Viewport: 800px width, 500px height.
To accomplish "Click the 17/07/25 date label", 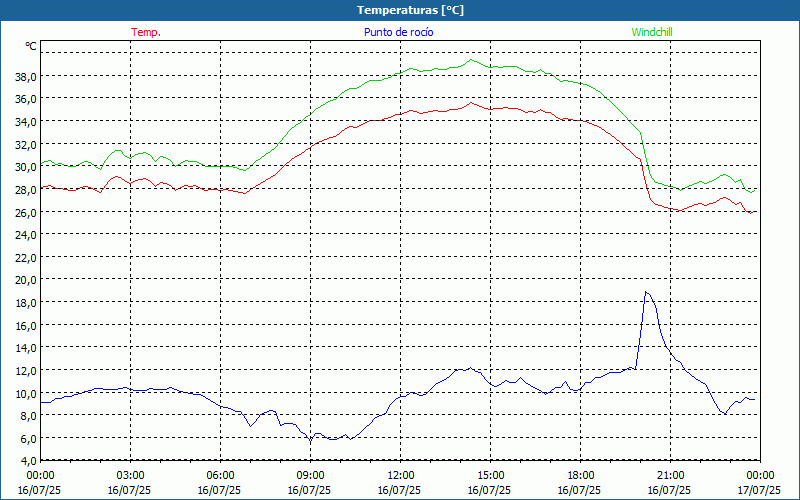I will pos(758,490).
